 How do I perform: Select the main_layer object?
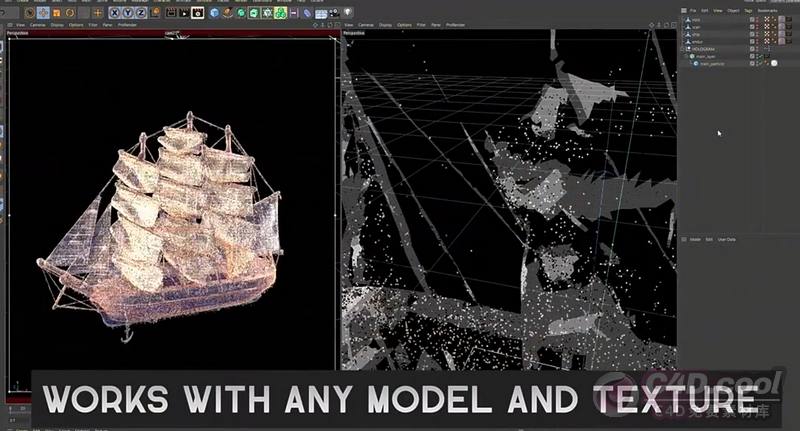(x=706, y=56)
